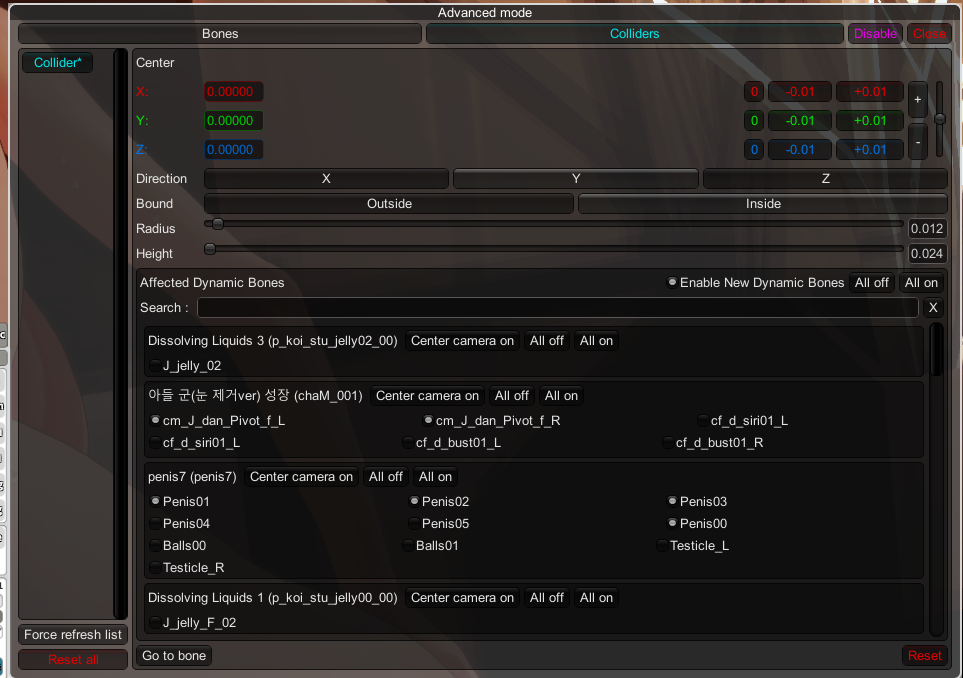Decrease Y center by -0.01
The height and width of the screenshot is (678, 963).
click(799, 121)
